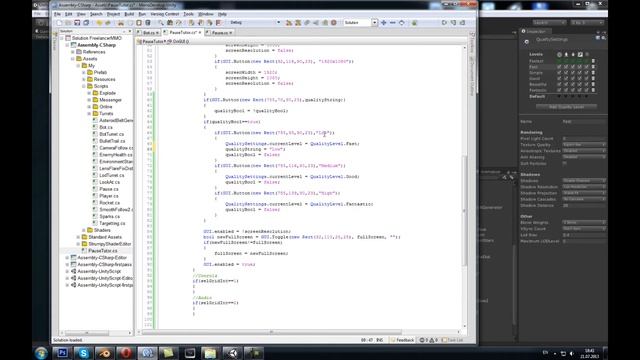Image resolution: width=640 pixels, height=360 pixels.
Task: Delete the Fantastic quality level with trash icon
Action: [x=593, y=90]
